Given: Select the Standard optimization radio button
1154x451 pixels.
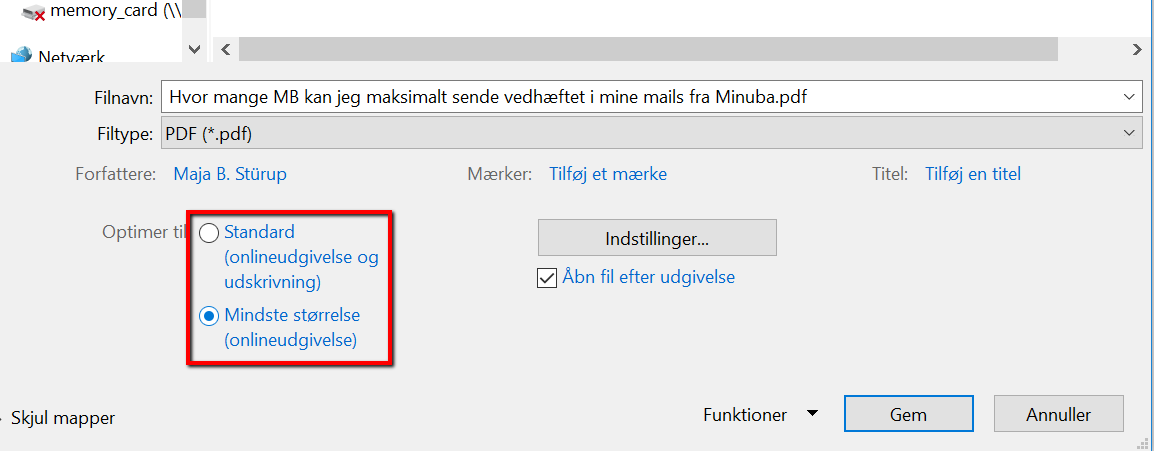Looking at the screenshot, I should pos(209,232).
